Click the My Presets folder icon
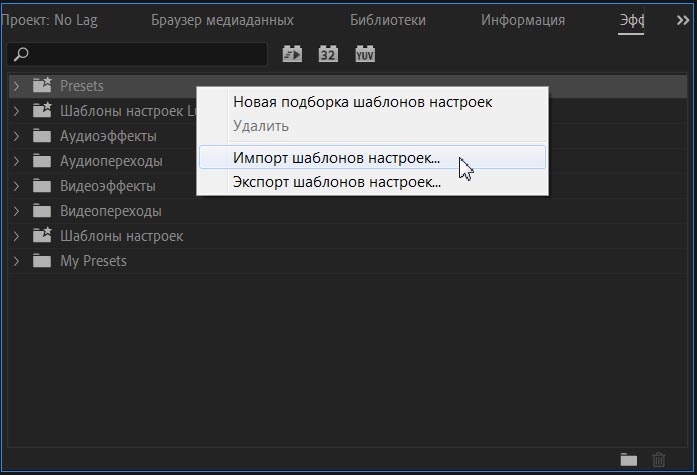This screenshot has height=475, width=697. (42, 260)
